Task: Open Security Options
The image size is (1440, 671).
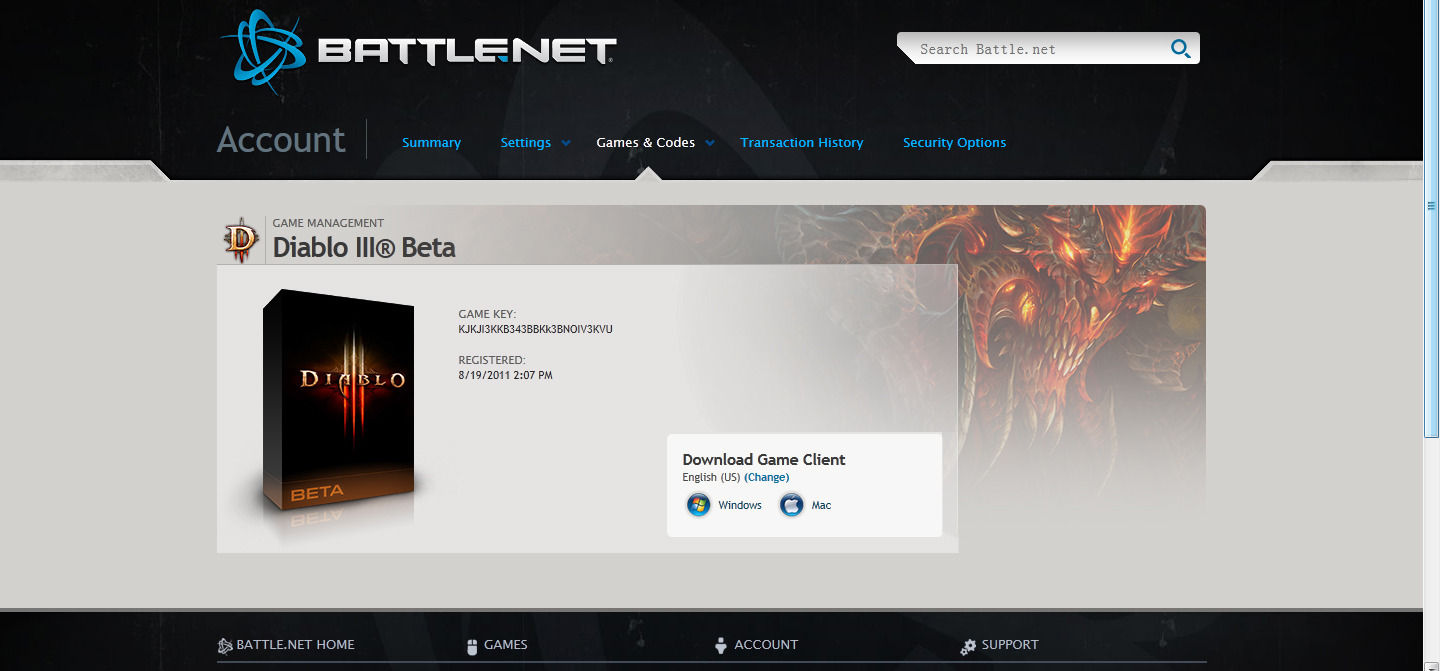Action: (954, 143)
